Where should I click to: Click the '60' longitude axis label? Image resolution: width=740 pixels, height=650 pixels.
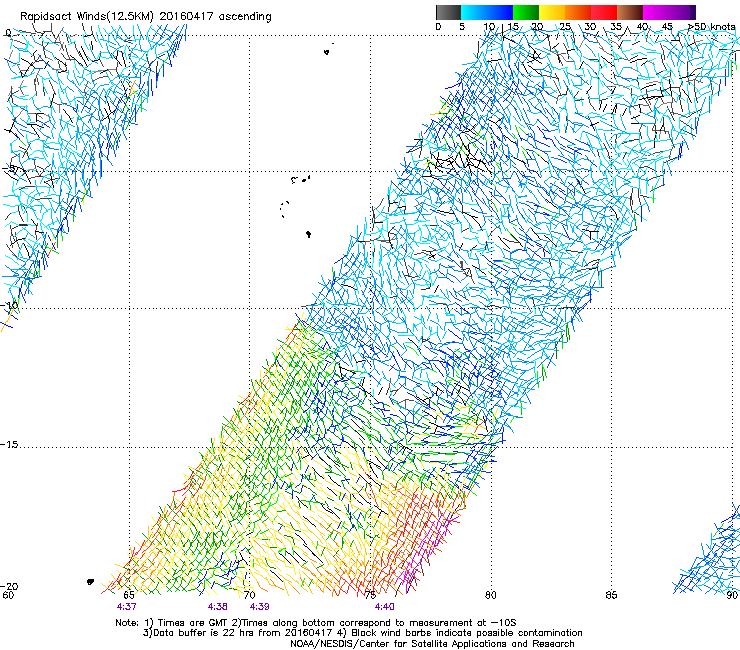[x=8, y=595]
